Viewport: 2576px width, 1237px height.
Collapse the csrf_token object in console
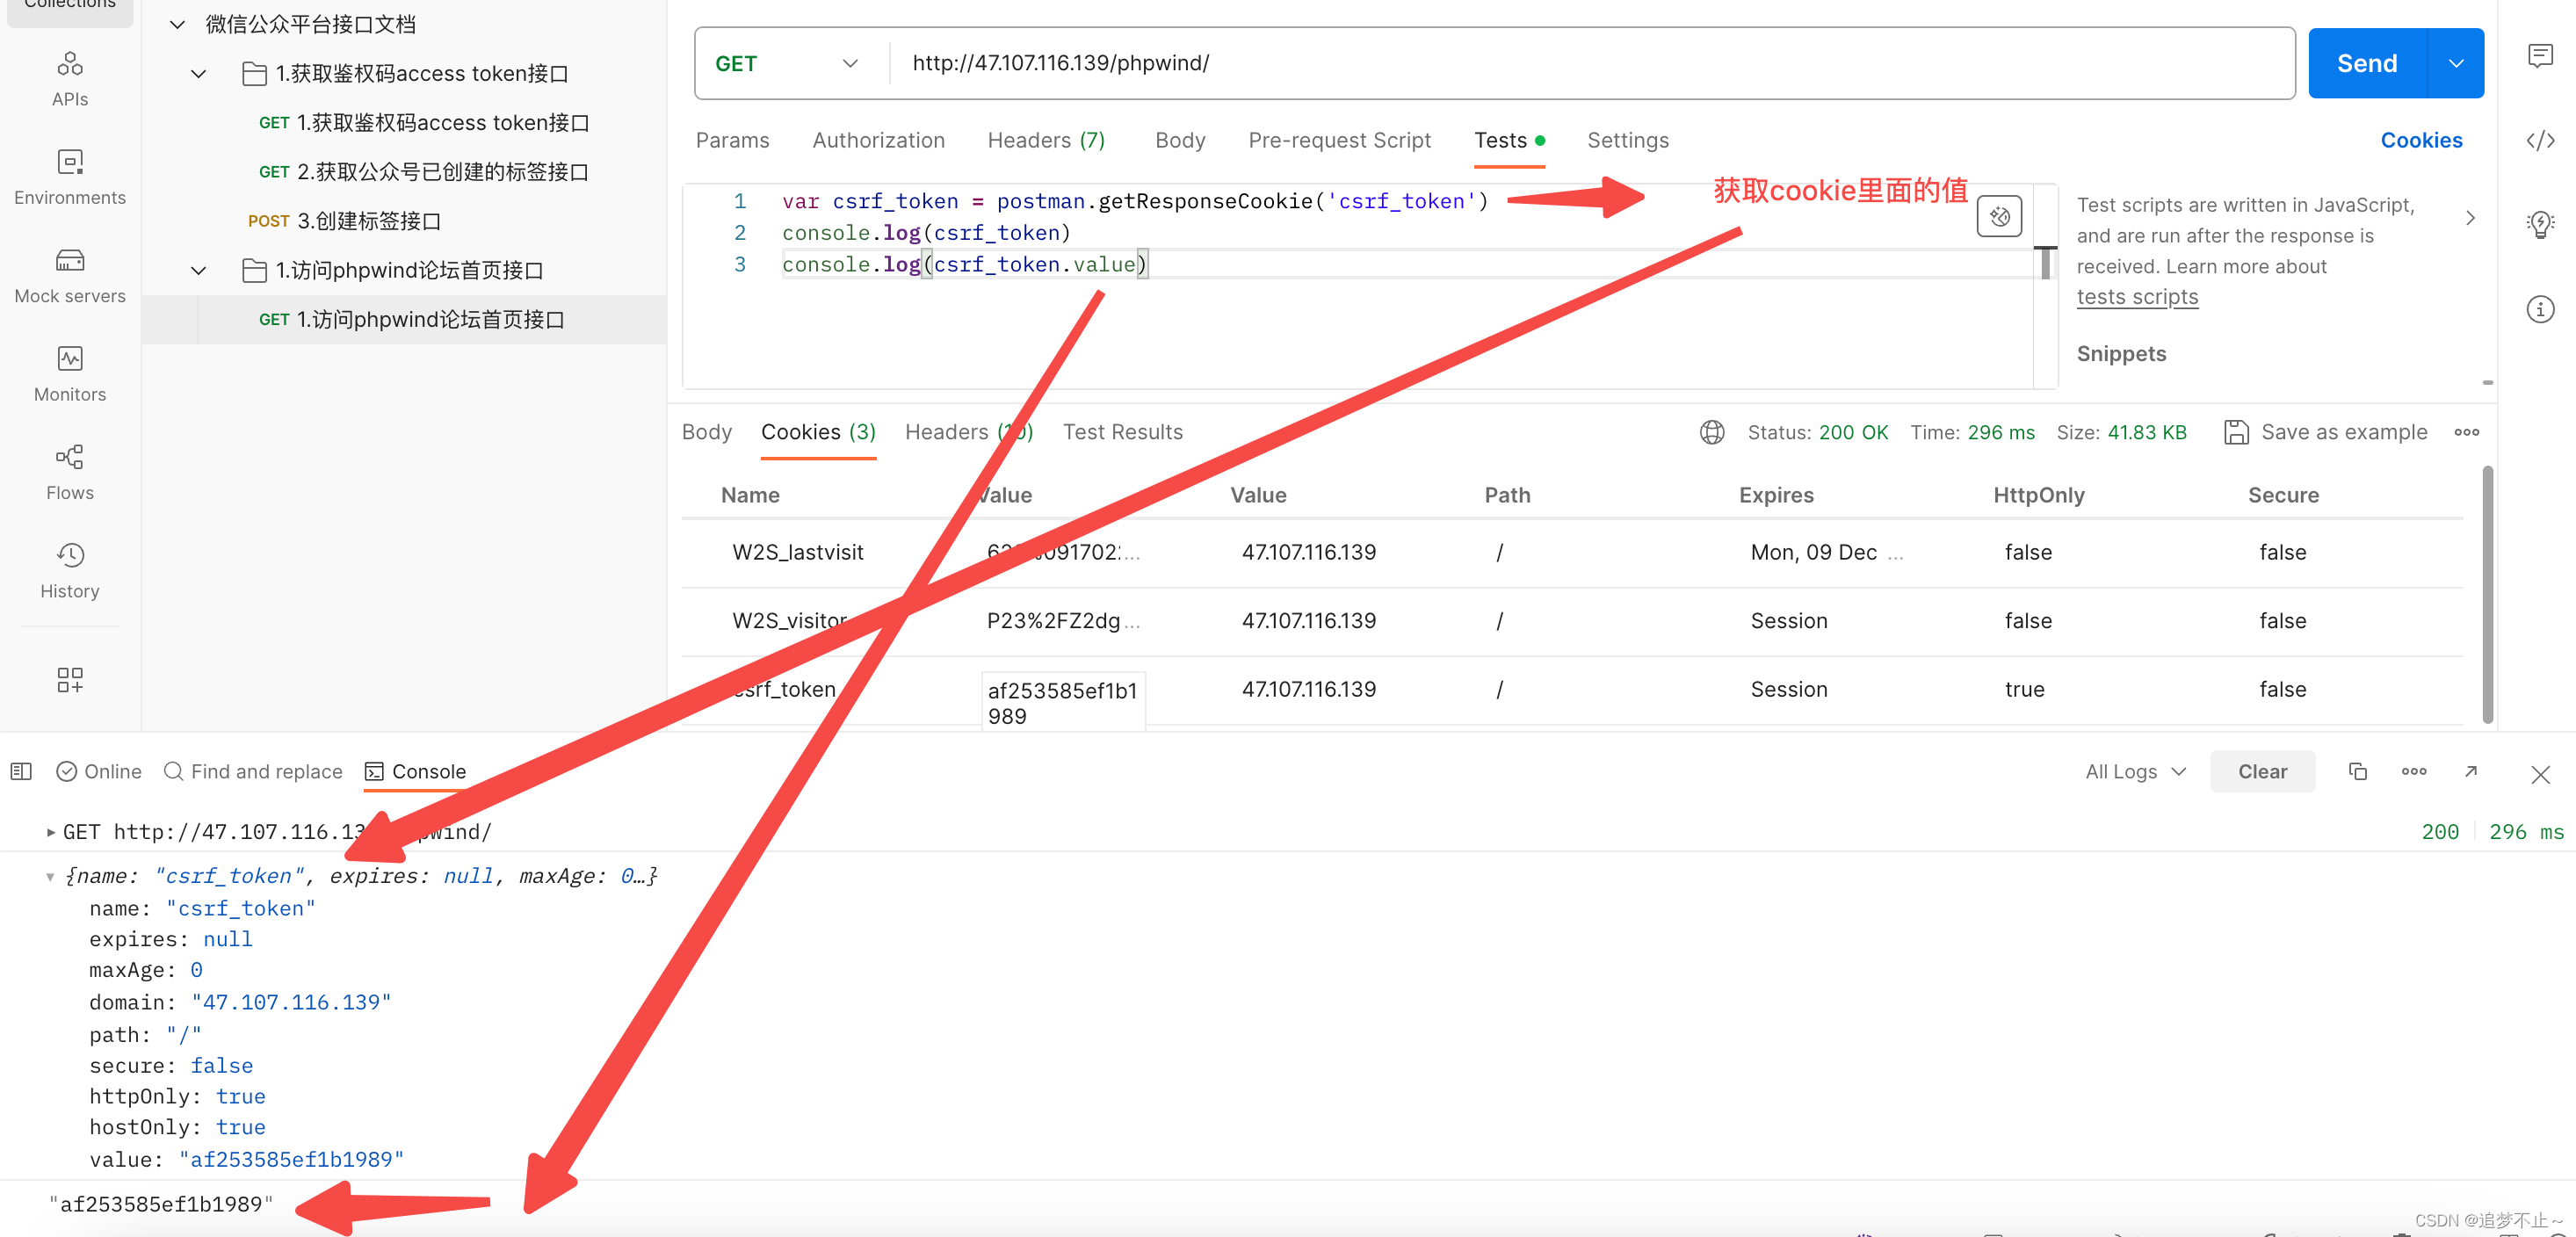[x=50, y=877]
